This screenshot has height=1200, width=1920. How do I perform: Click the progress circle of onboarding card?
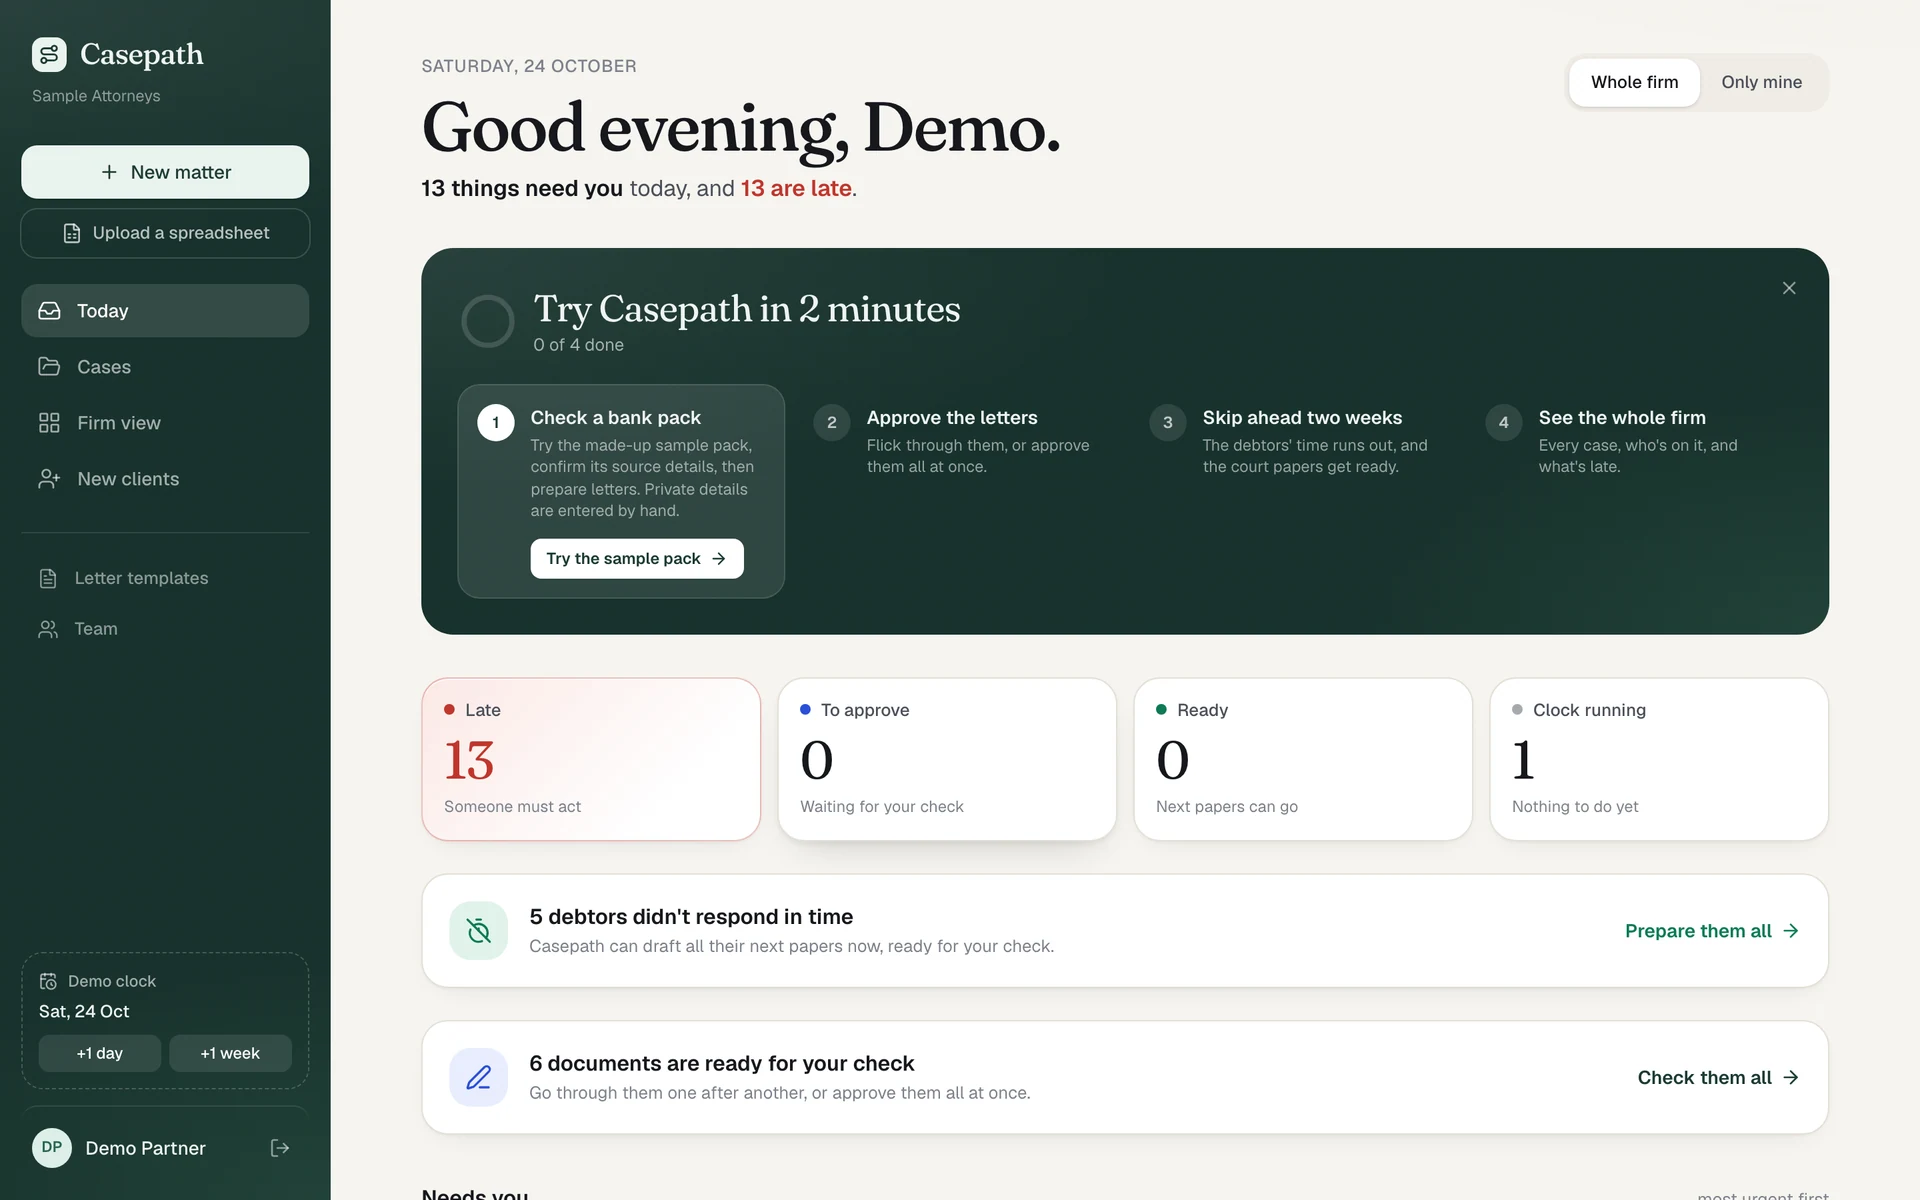(488, 321)
